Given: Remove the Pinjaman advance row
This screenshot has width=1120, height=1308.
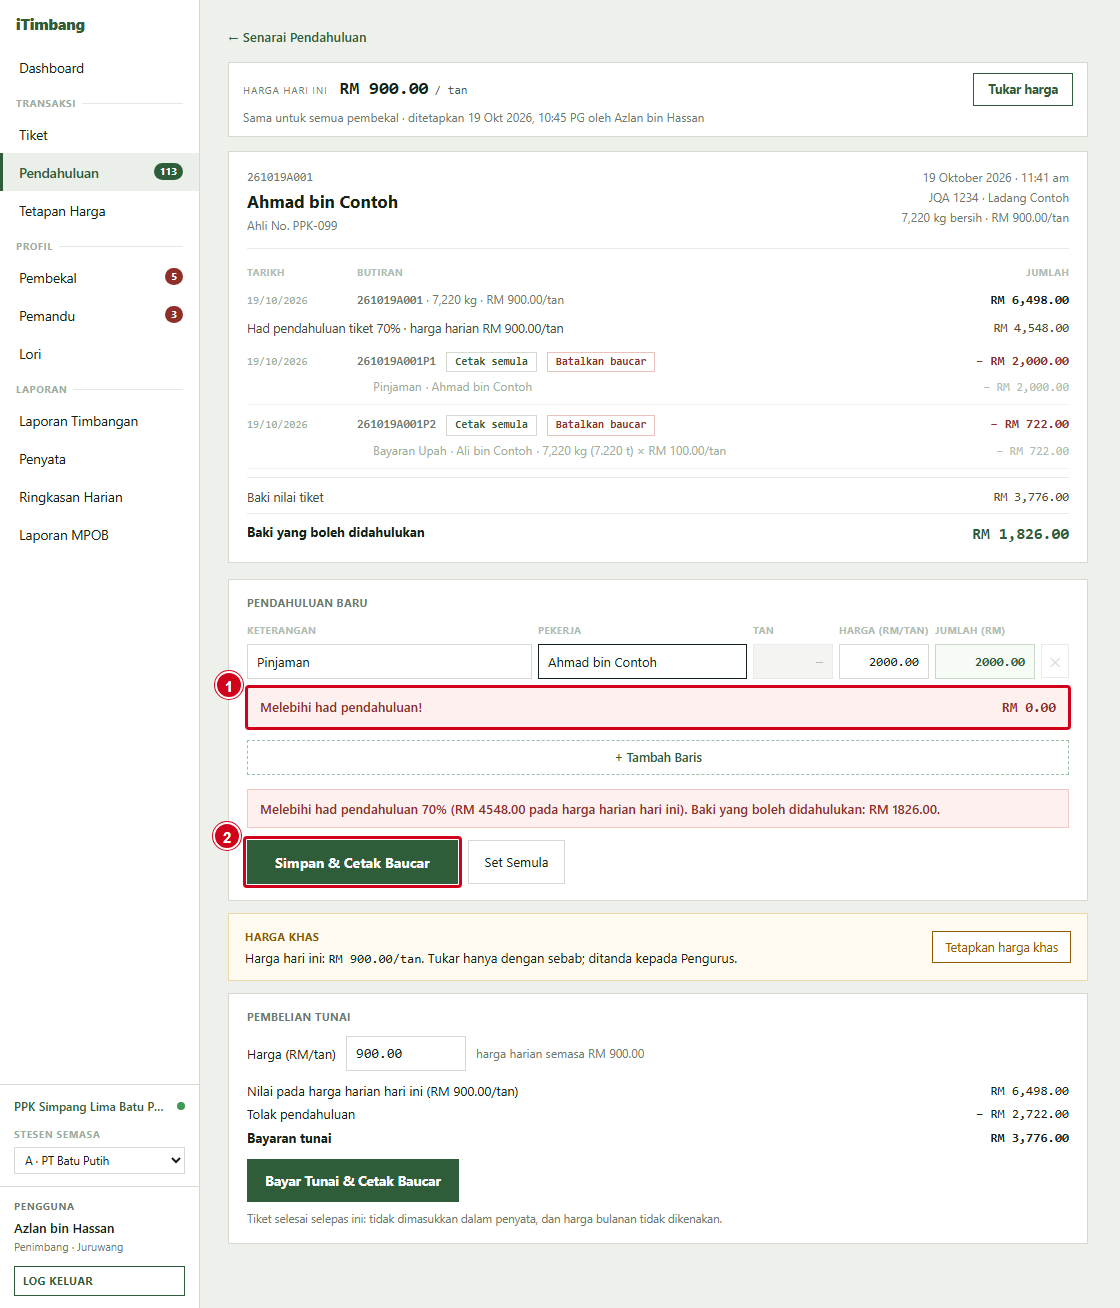Looking at the screenshot, I should point(1055,662).
